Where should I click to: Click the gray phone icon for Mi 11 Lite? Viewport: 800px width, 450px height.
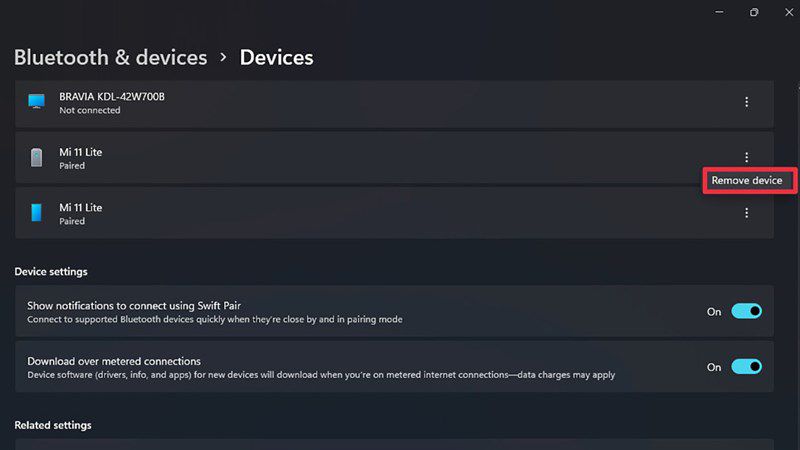click(36, 157)
